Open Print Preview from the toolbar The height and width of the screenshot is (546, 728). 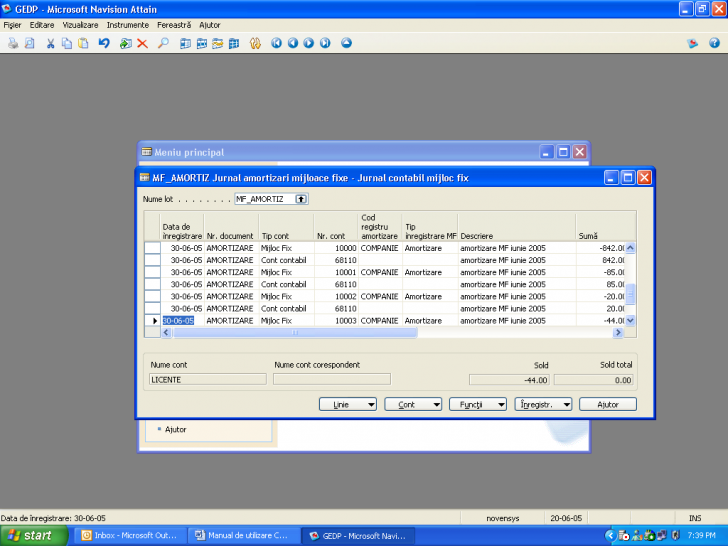[30, 43]
